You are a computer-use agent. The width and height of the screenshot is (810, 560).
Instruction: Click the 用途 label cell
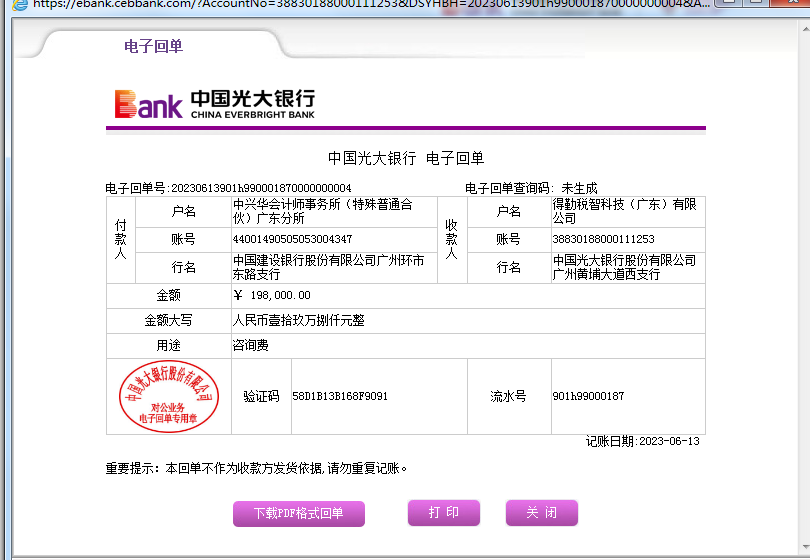[168, 345]
